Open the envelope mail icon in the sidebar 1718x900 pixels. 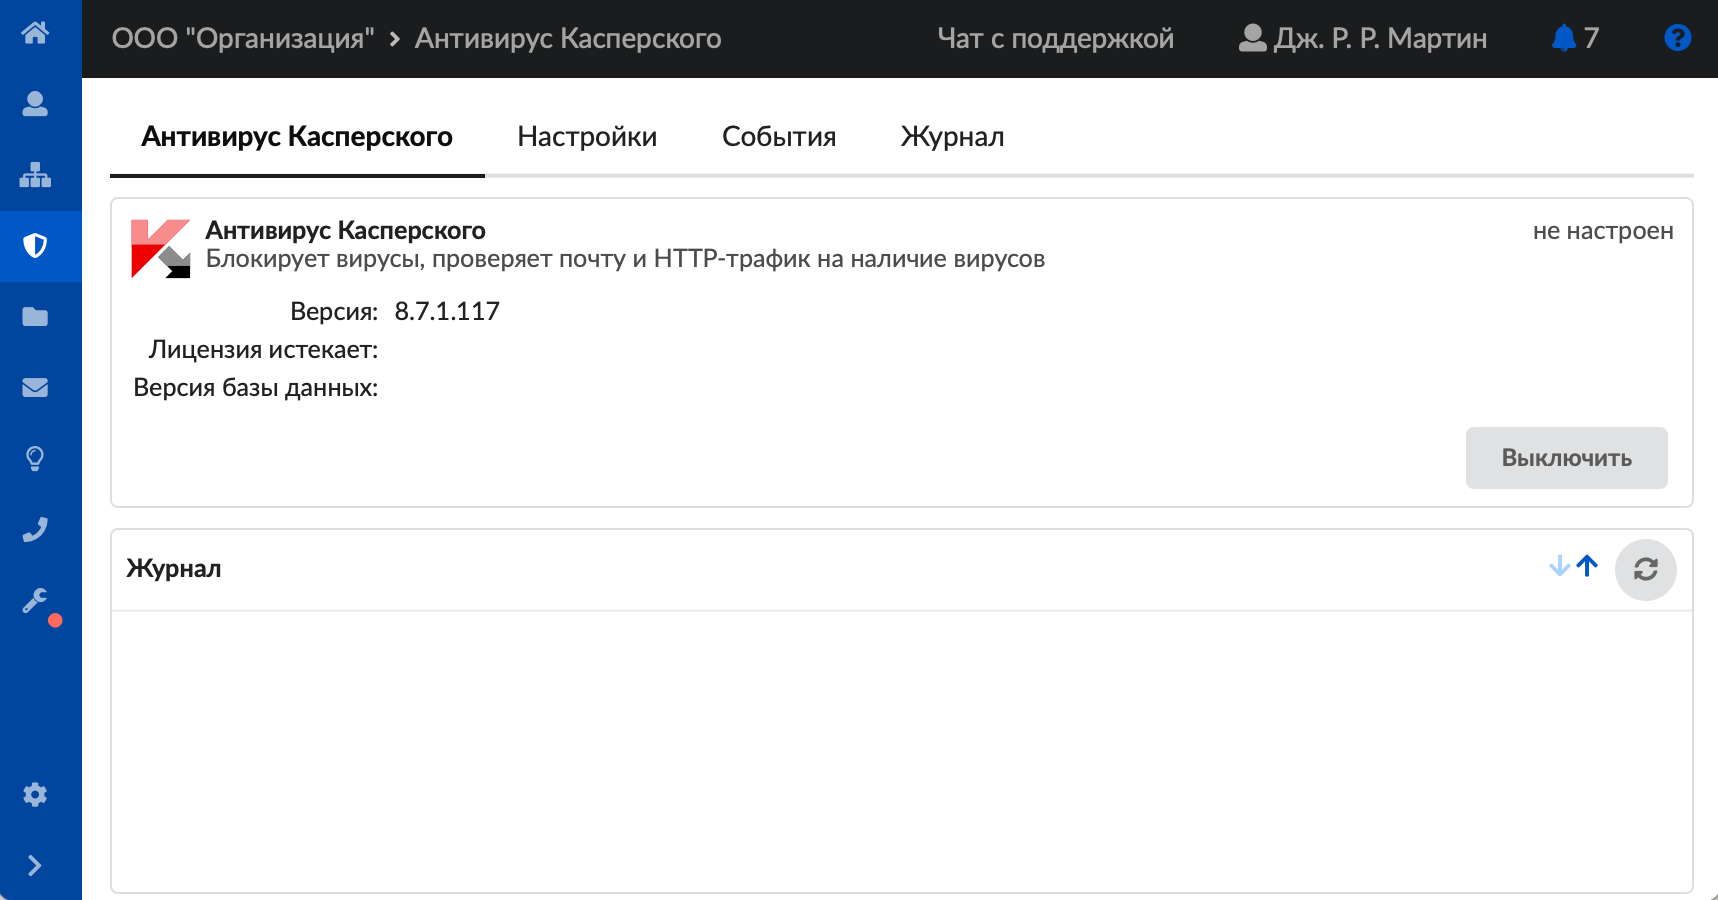coord(35,388)
